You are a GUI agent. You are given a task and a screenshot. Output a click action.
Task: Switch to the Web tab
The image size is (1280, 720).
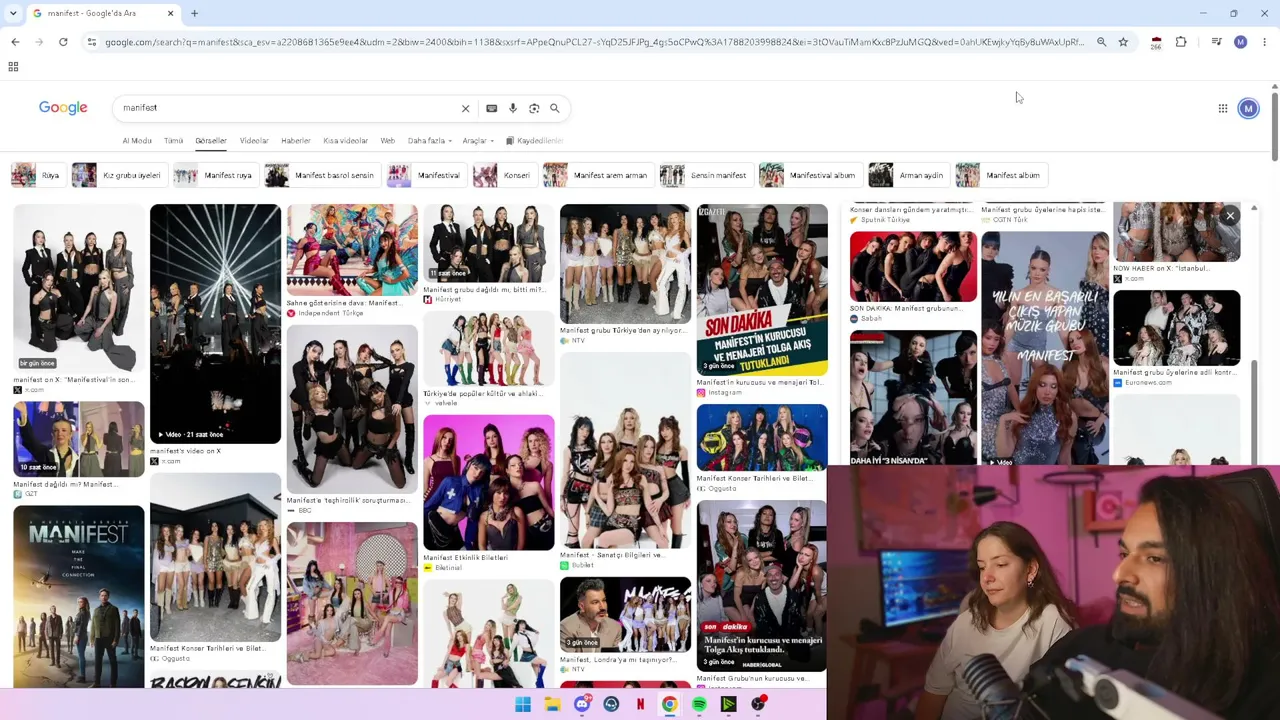[388, 141]
